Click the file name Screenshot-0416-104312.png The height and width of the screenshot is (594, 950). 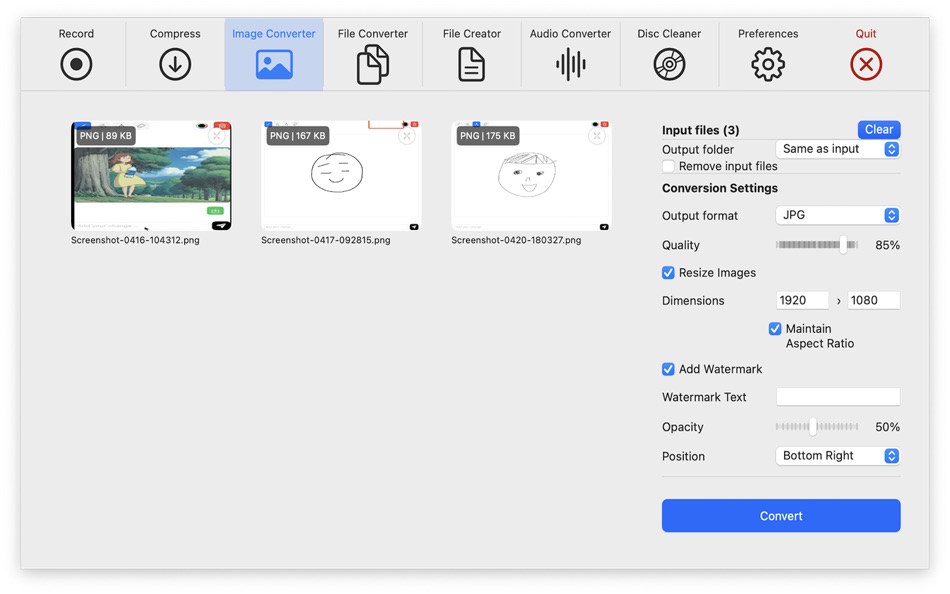[x=135, y=240]
